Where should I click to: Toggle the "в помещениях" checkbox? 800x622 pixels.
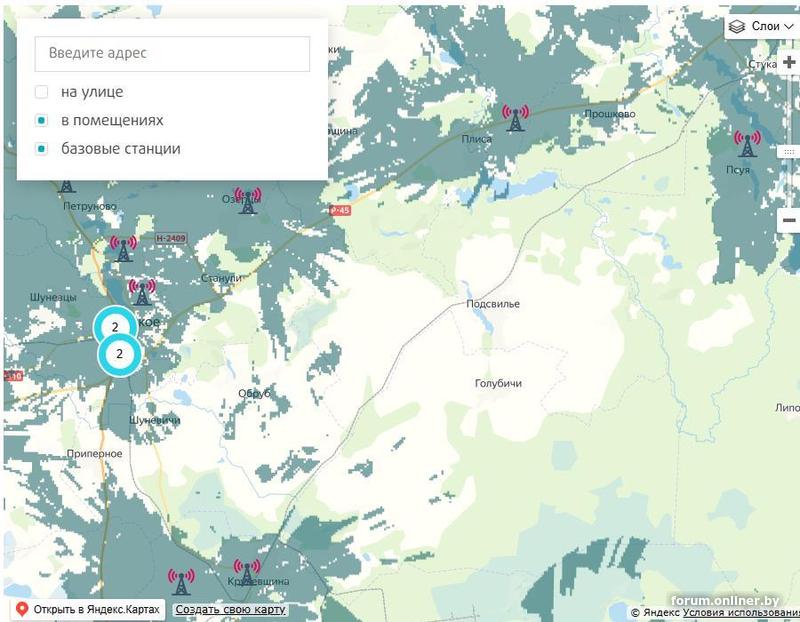[41, 120]
